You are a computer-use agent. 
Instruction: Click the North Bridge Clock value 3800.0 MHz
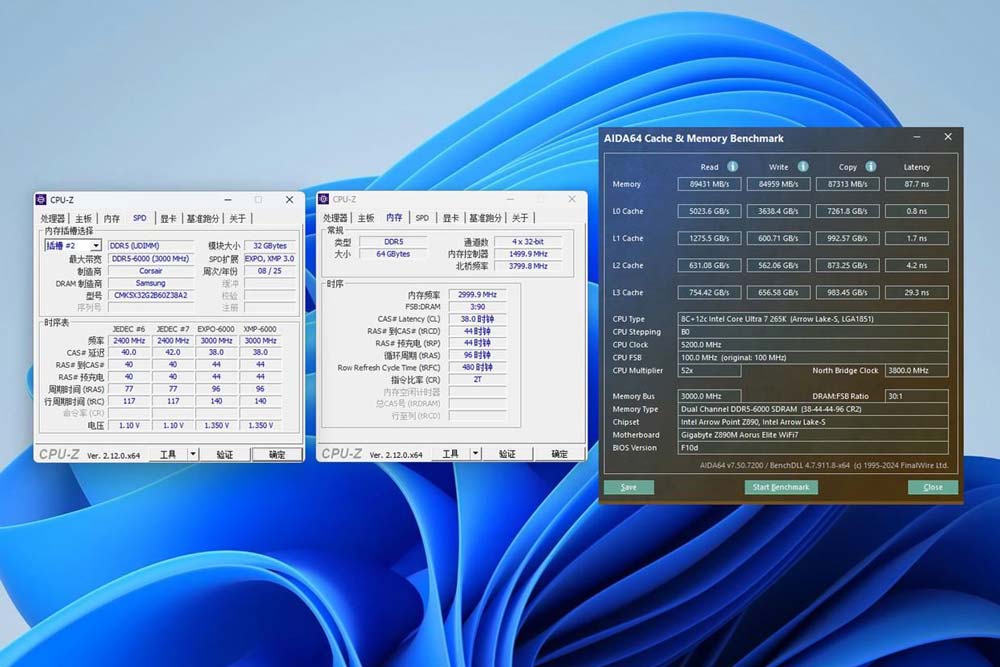point(916,370)
